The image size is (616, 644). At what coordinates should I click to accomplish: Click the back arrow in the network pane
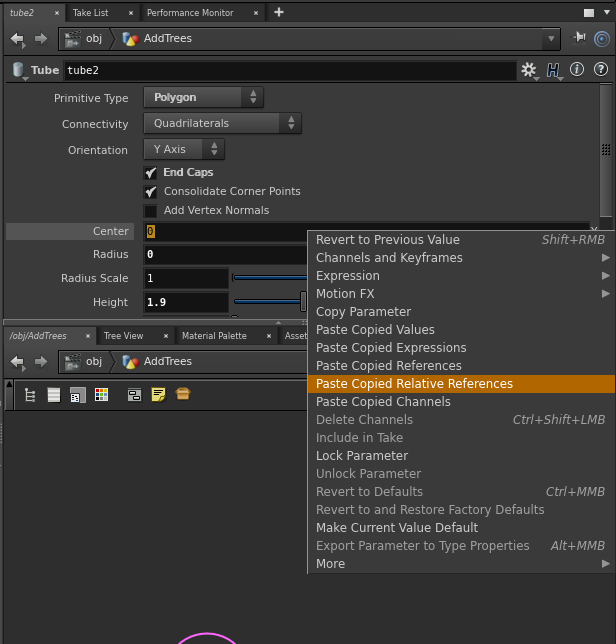pyautogui.click(x=17, y=362)
